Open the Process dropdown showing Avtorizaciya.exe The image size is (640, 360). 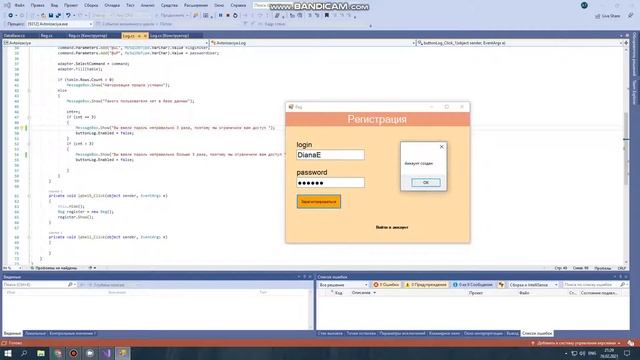tap(60, 24)
